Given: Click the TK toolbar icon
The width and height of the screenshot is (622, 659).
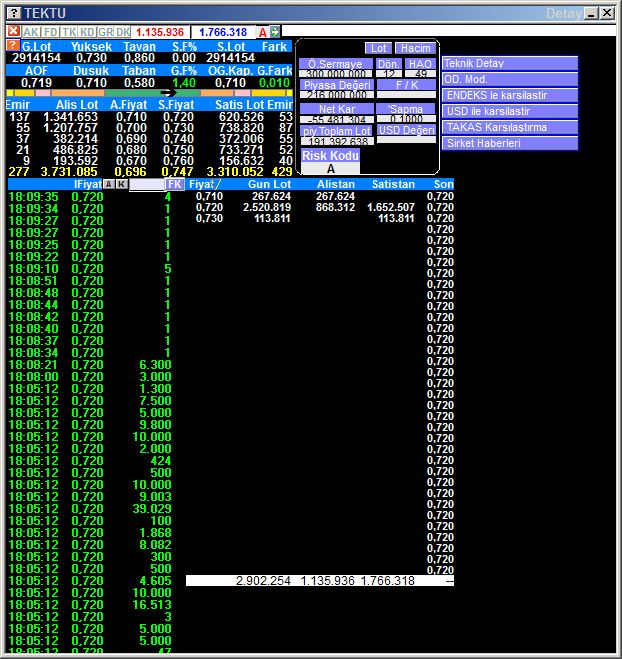Looking at the screenshot, I should tap(68, 32).
